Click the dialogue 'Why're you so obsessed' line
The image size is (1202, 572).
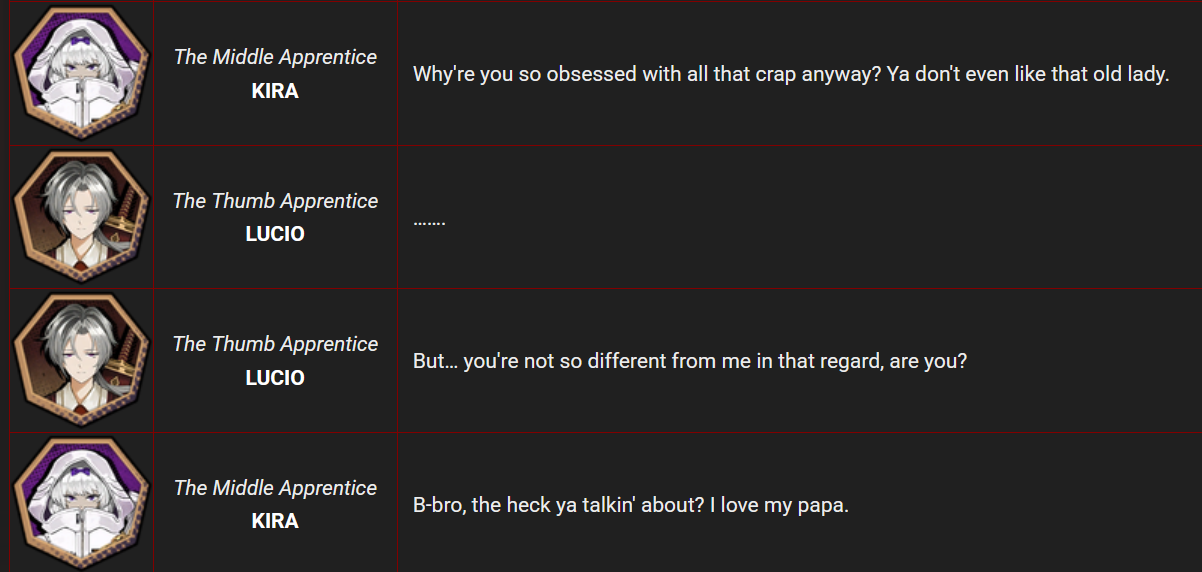[x=790, y=75]
